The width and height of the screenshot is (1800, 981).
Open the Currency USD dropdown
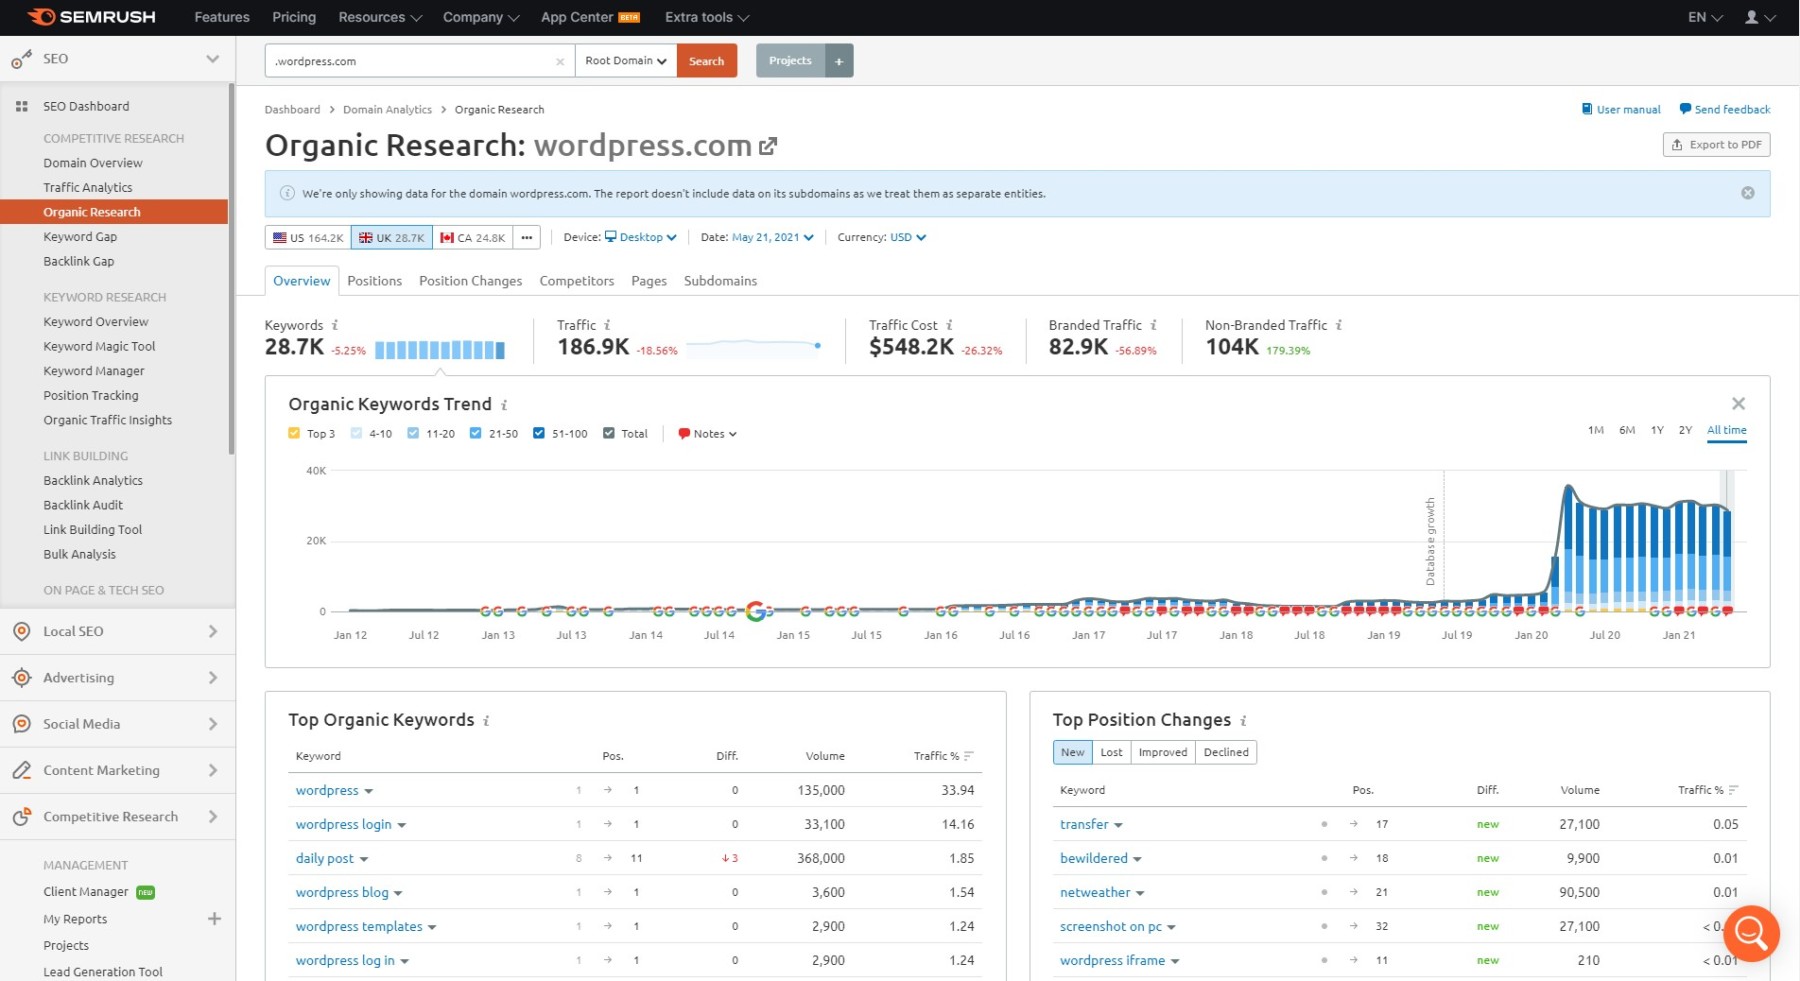[908, 237]
